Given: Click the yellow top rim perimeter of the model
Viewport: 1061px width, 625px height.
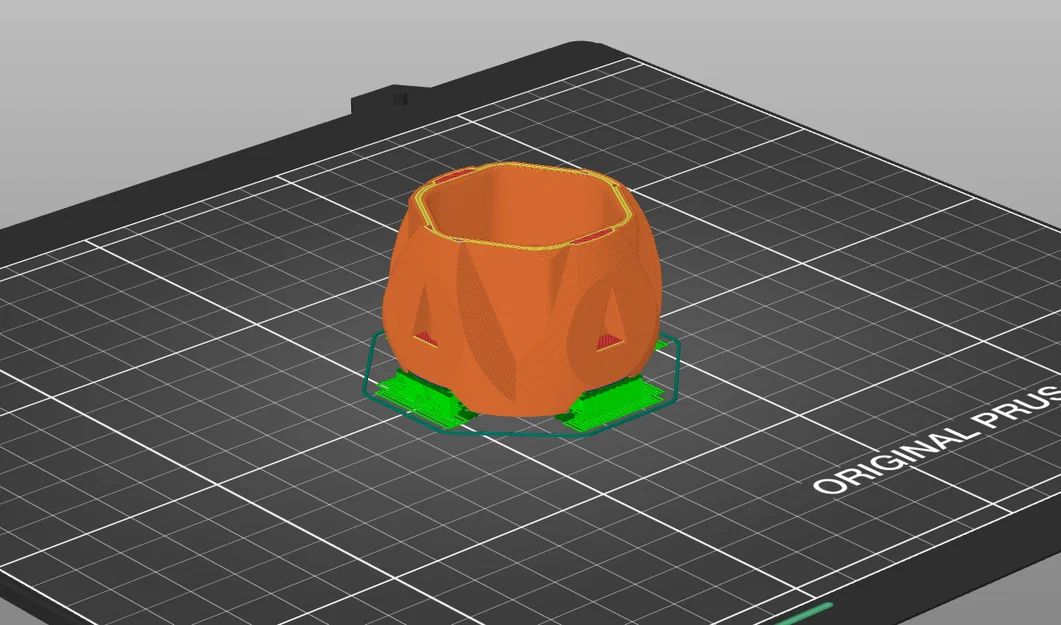Looking at the screenshot, I should pyautogui.click(x=522, y=205).
